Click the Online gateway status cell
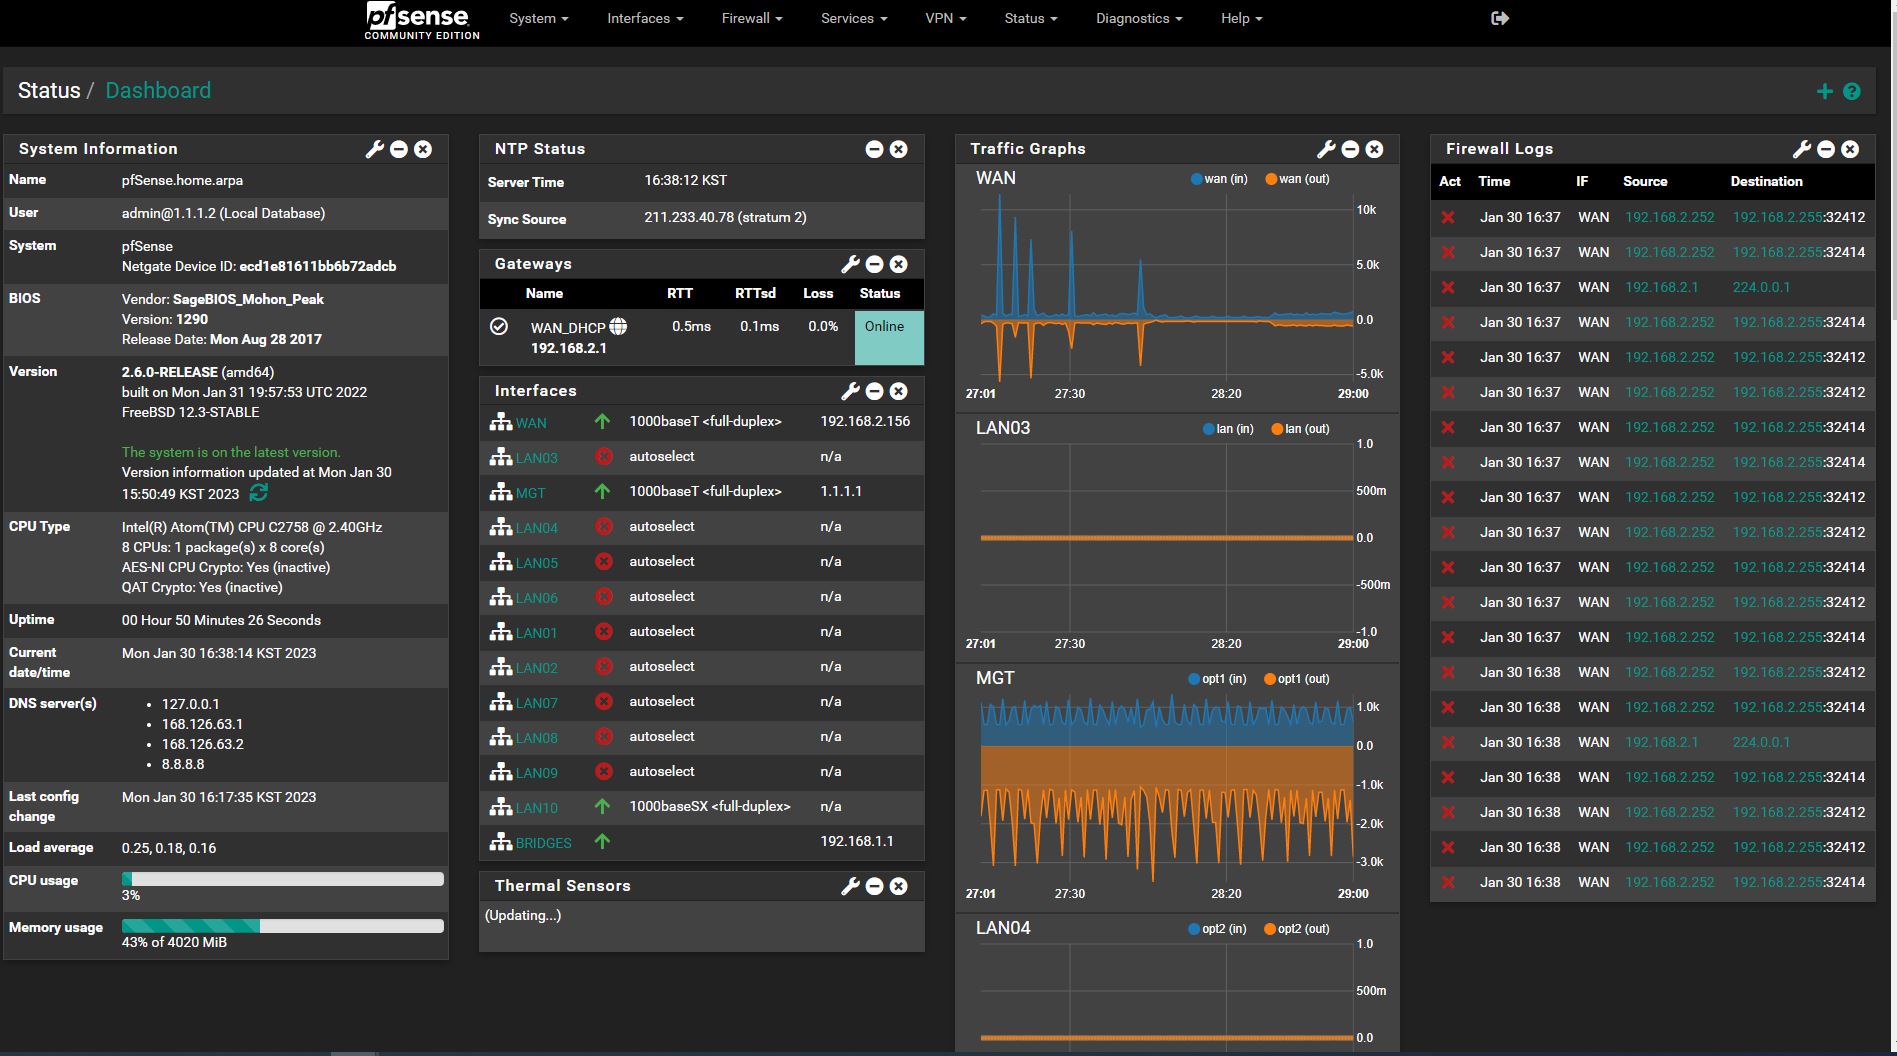1897x1056 pixels. point(889,337)
